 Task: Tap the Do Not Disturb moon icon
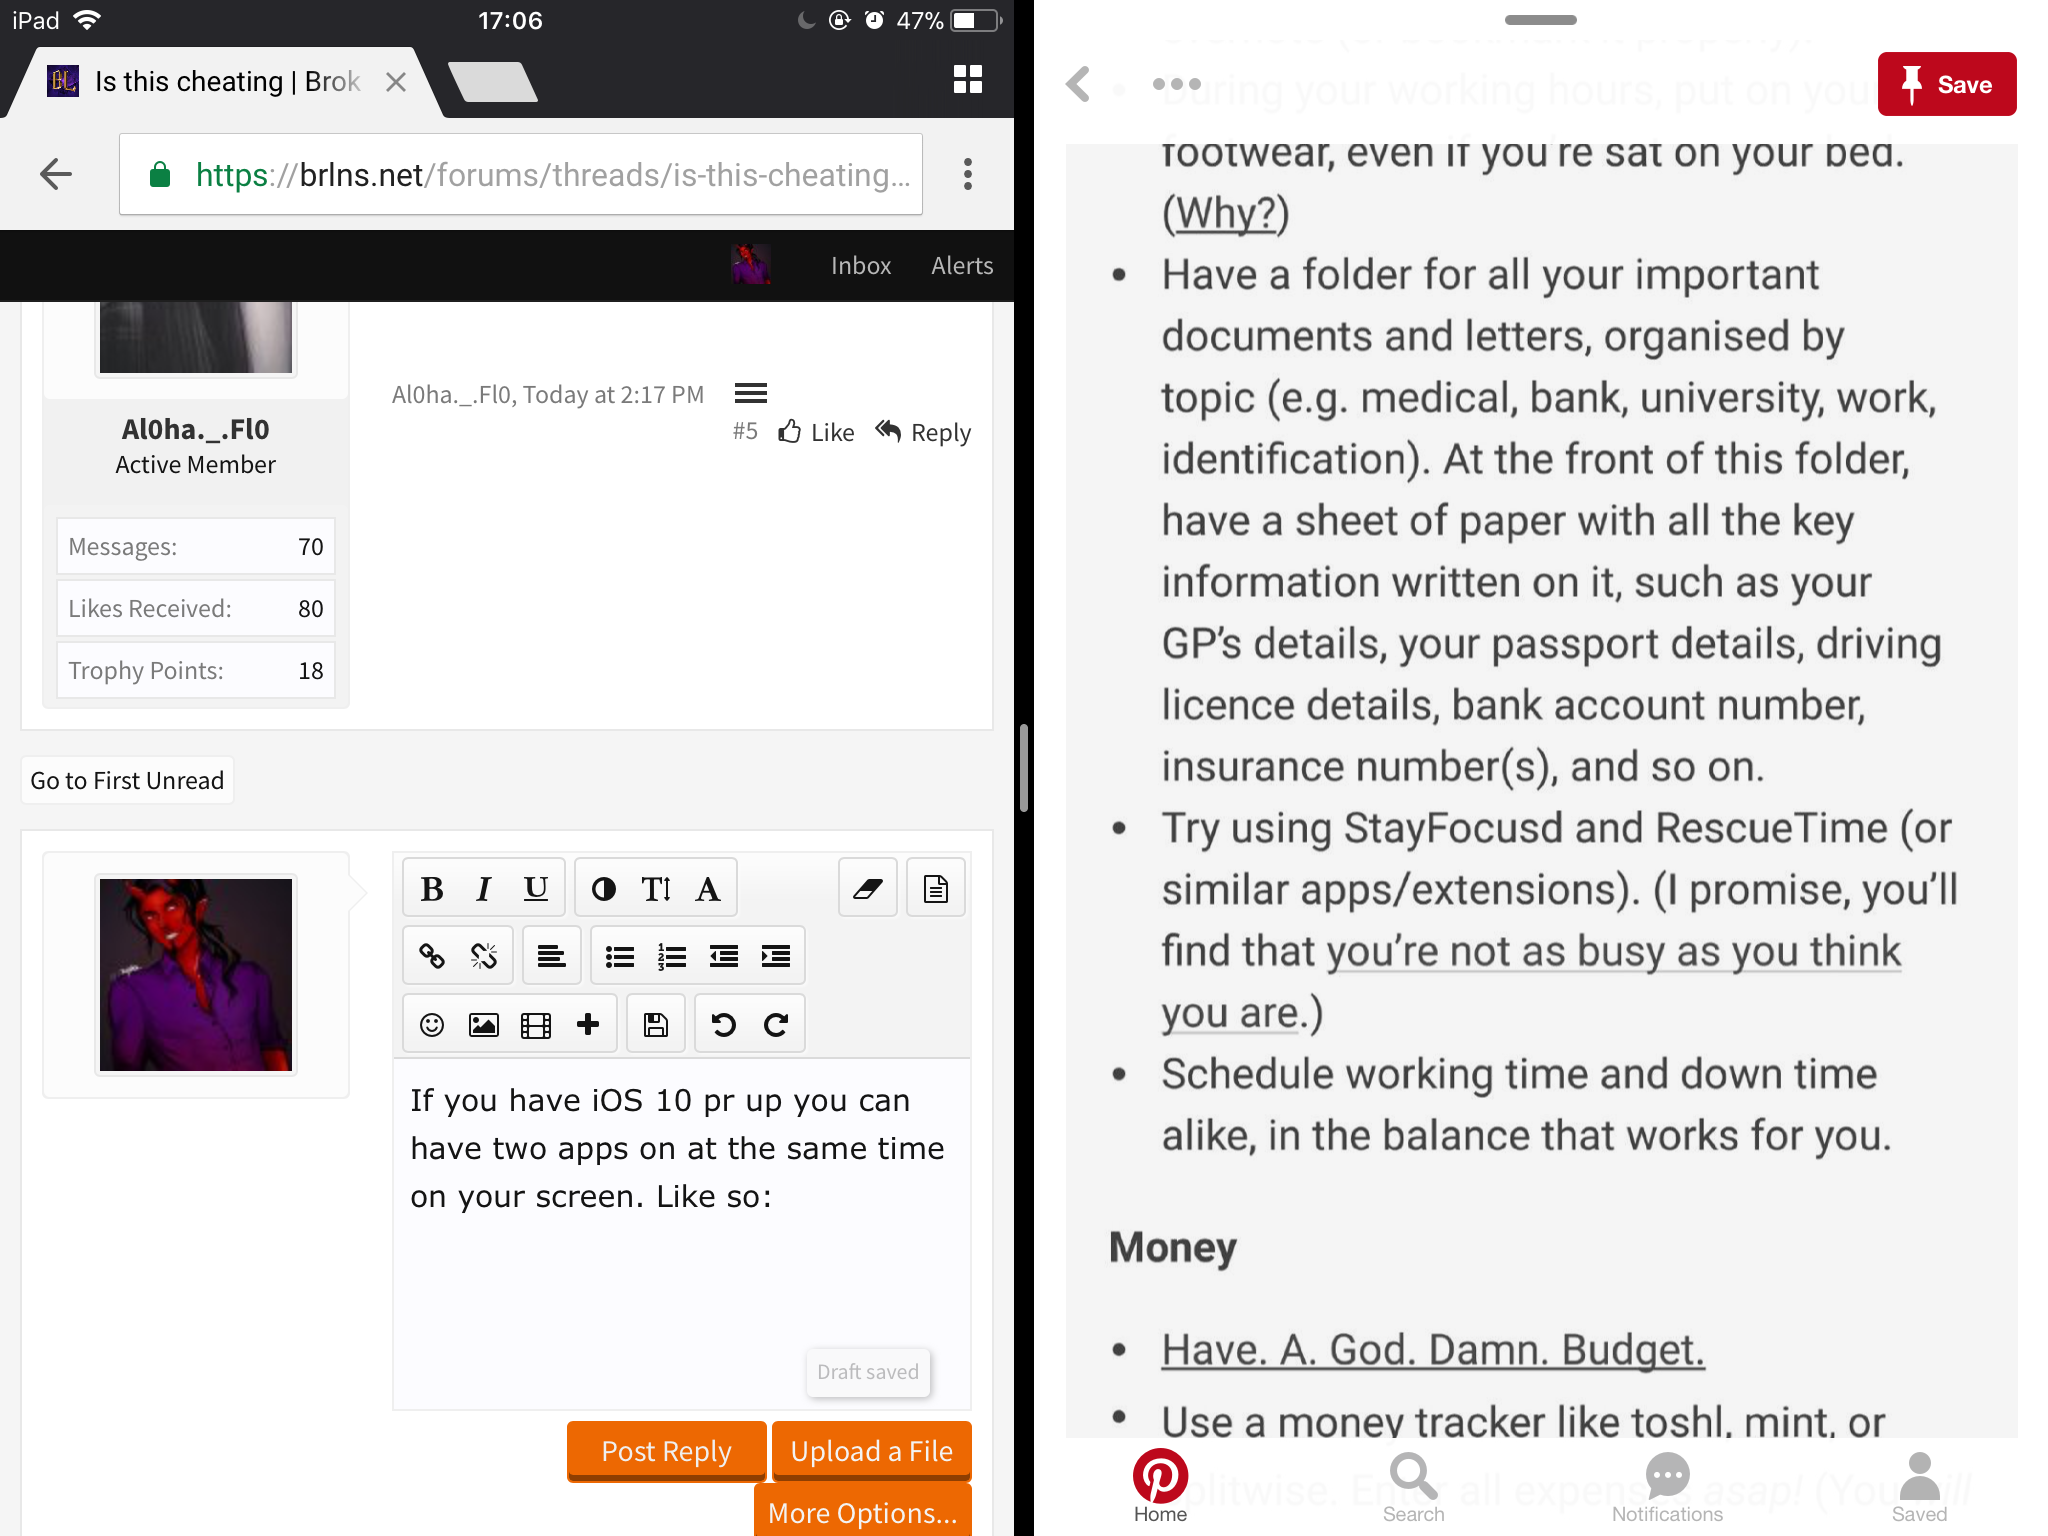point(806,20)
